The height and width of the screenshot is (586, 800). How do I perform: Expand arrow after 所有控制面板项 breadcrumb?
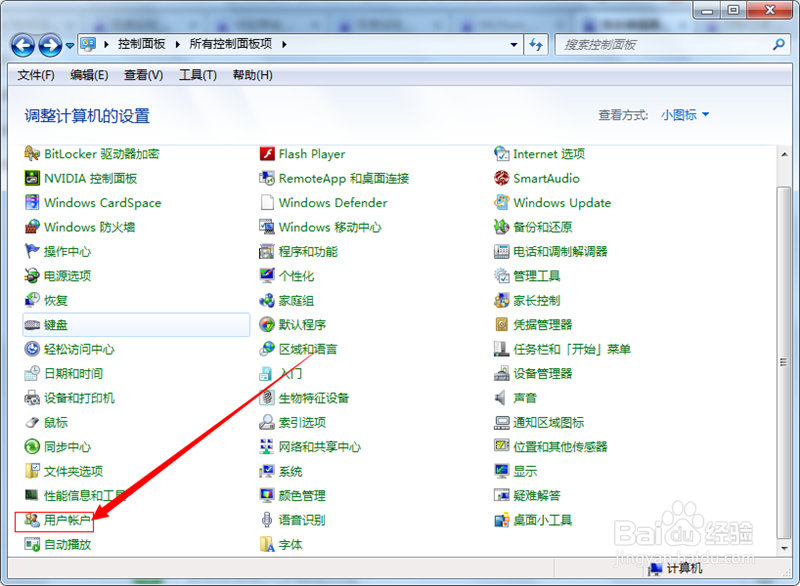click(284, 45)
